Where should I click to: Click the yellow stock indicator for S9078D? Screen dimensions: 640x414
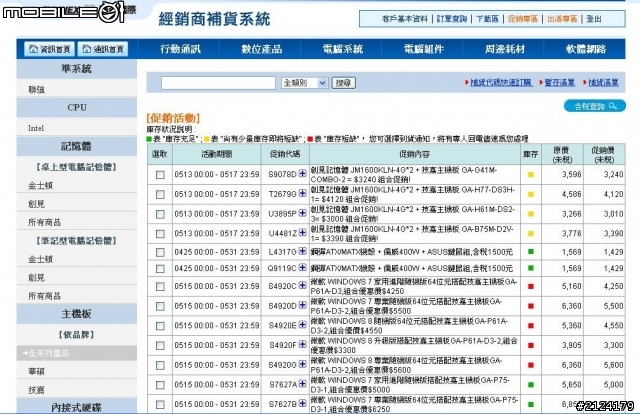point(531,175)
